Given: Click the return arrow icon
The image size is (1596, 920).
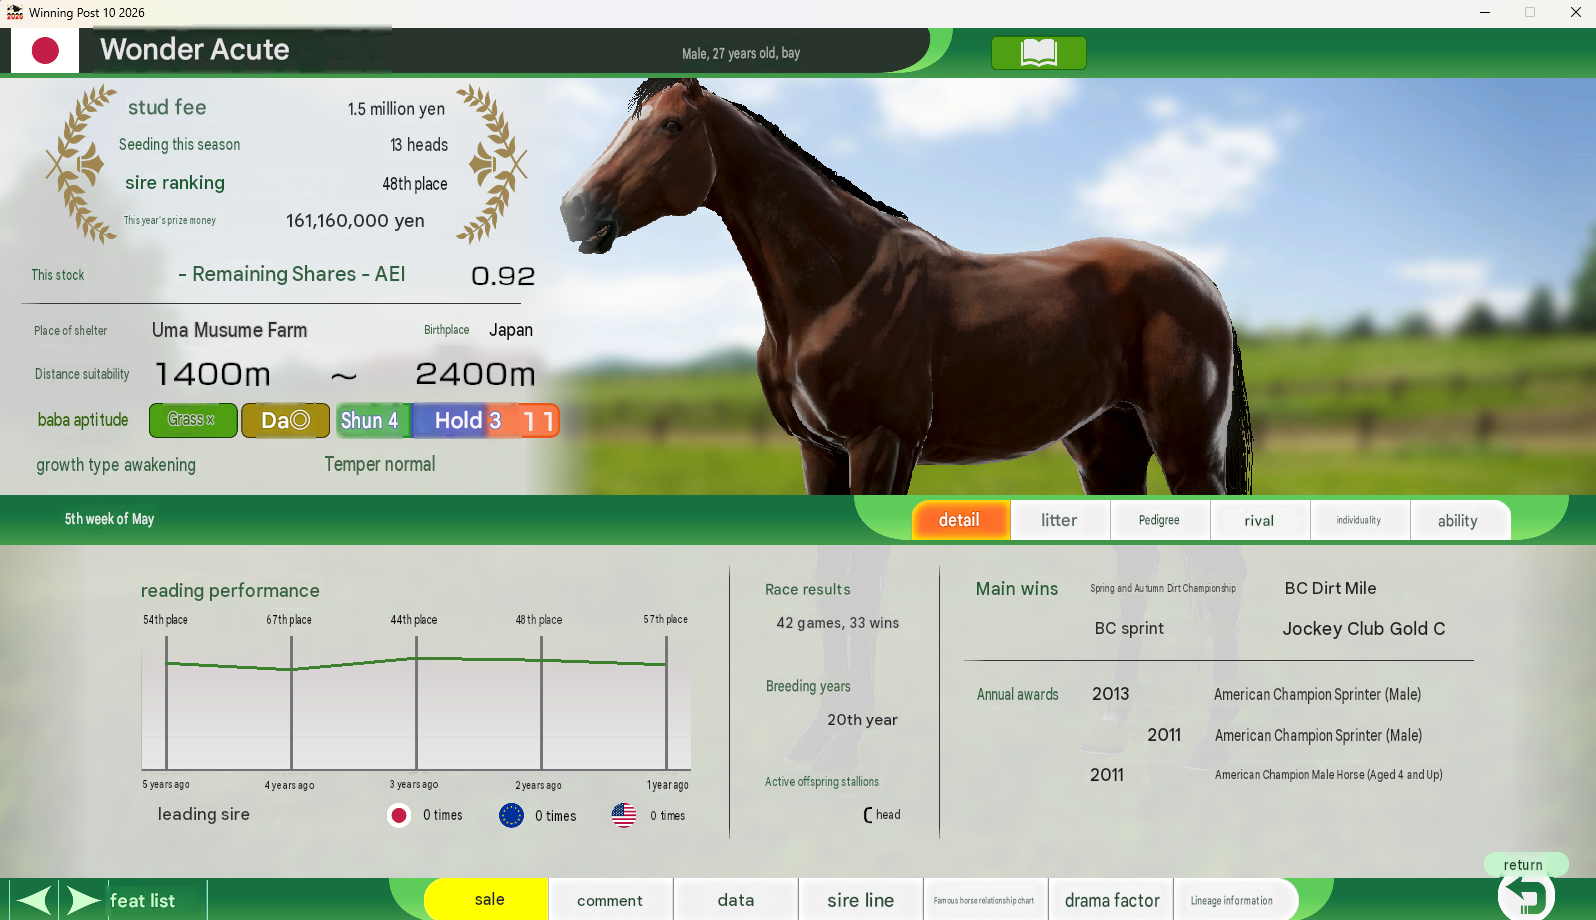Looking at the screenshot, I should click(1526, 896).
